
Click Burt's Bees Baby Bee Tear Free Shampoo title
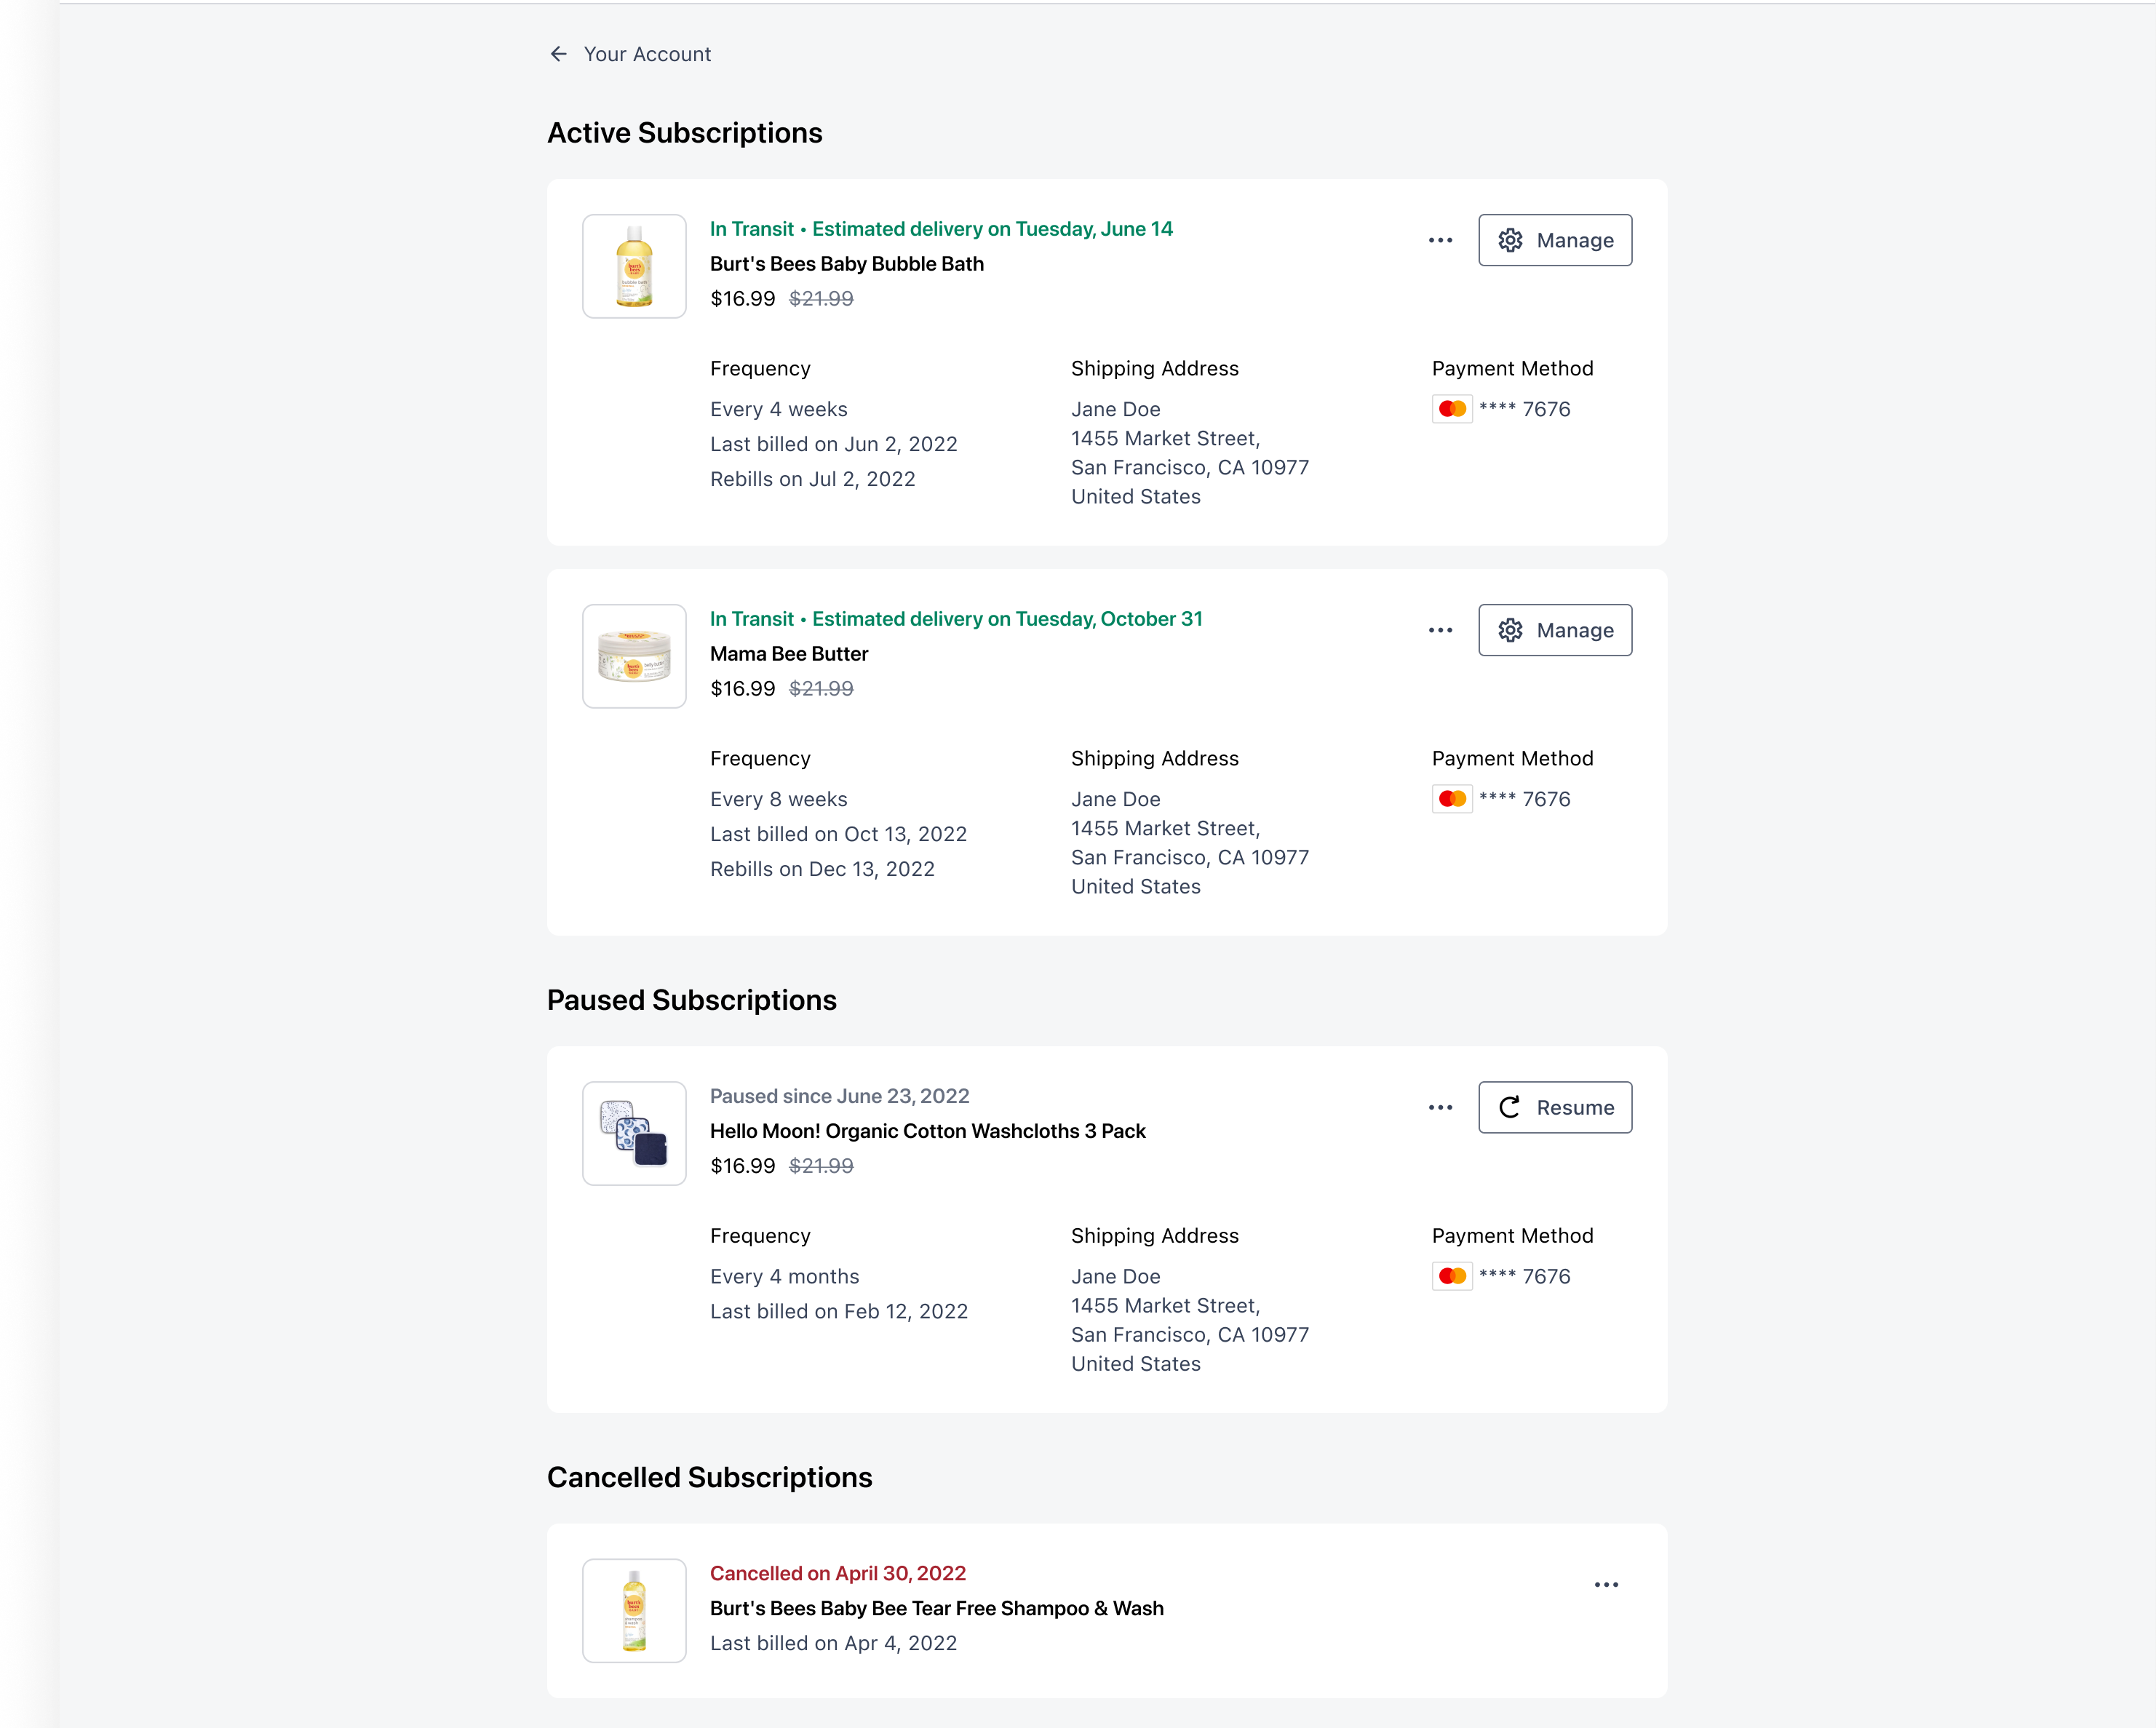[937, 1608]
